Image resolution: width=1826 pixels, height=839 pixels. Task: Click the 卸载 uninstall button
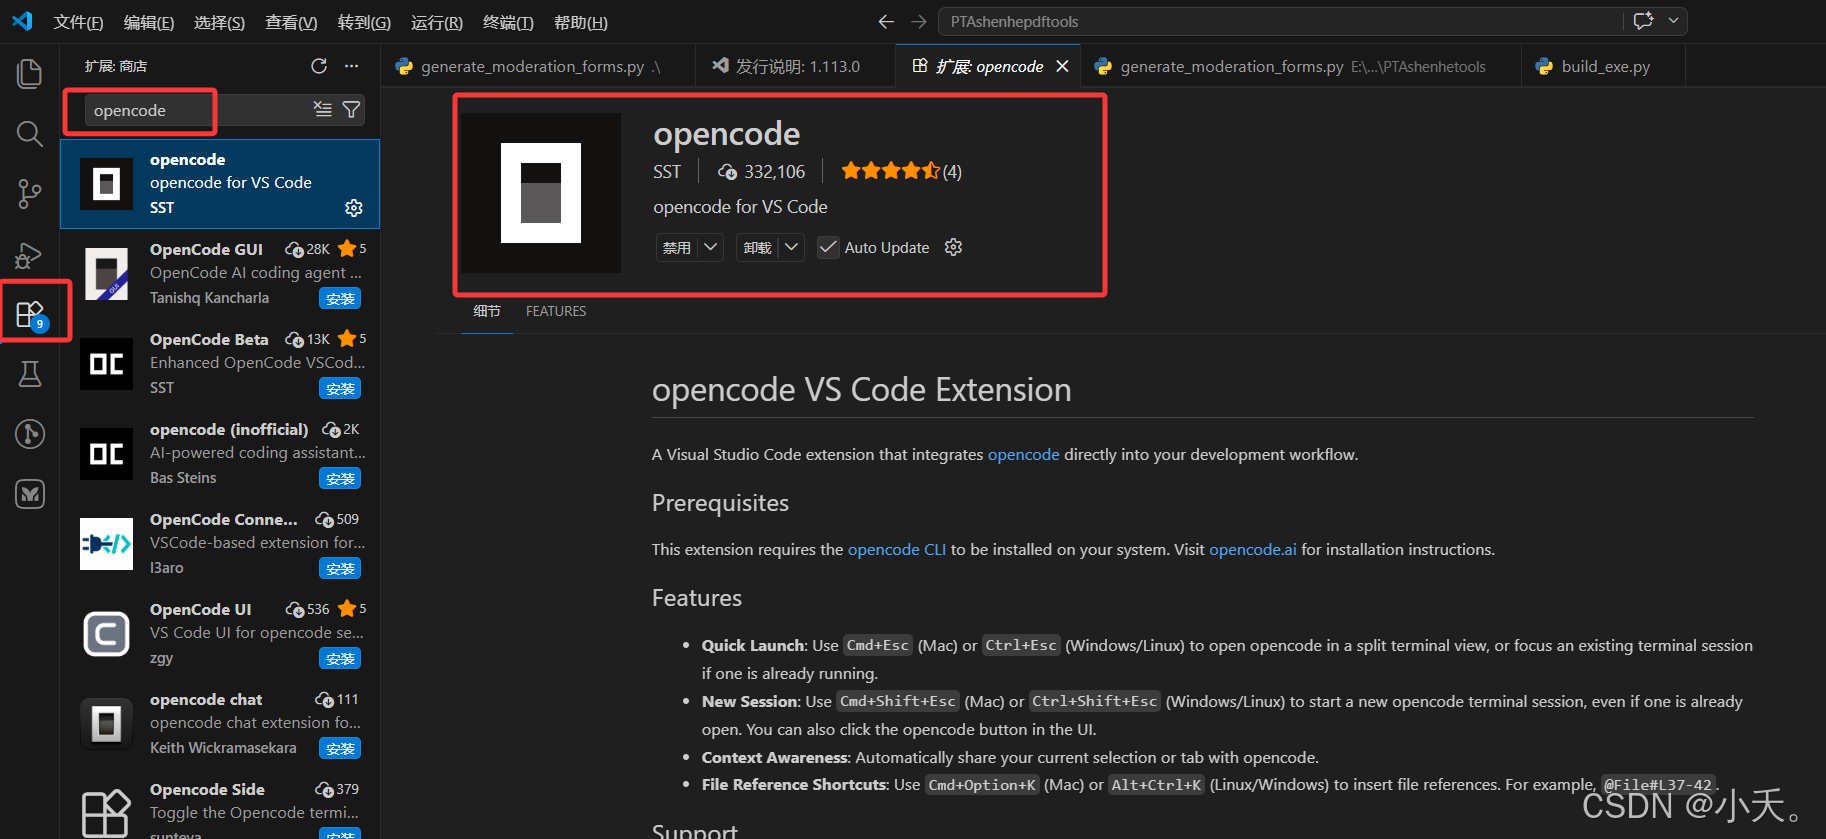tap(757, 247)
